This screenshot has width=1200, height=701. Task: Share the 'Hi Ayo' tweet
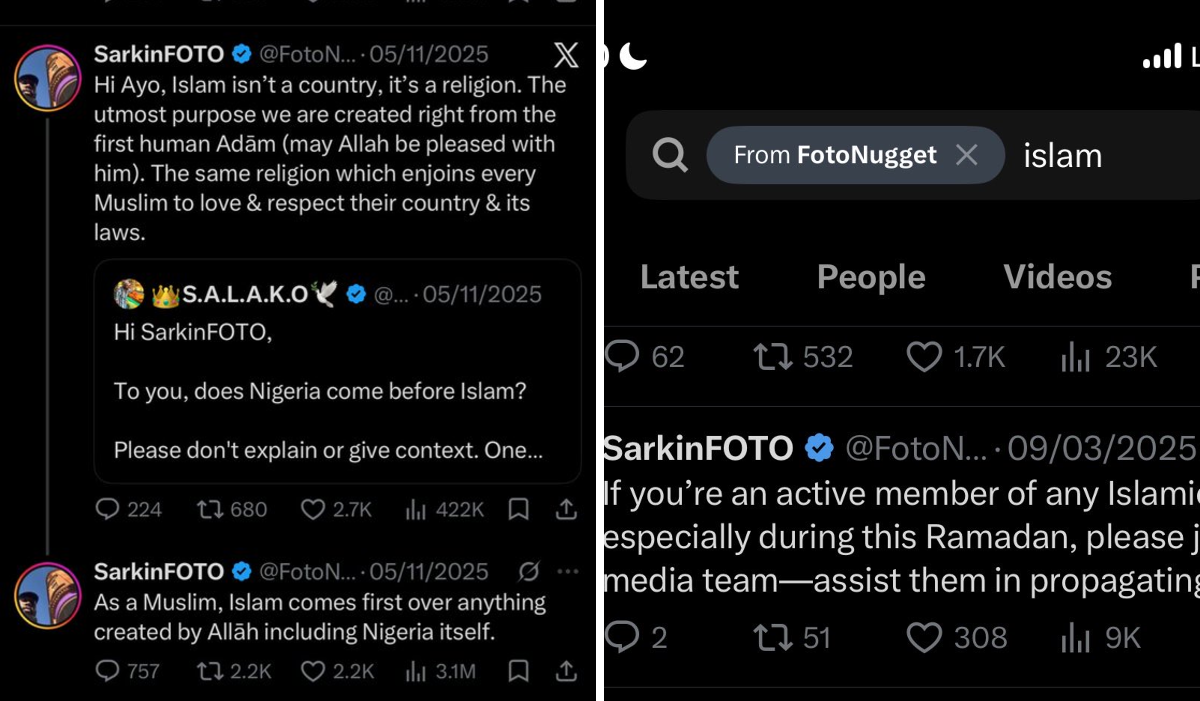(x=566, y=509)
